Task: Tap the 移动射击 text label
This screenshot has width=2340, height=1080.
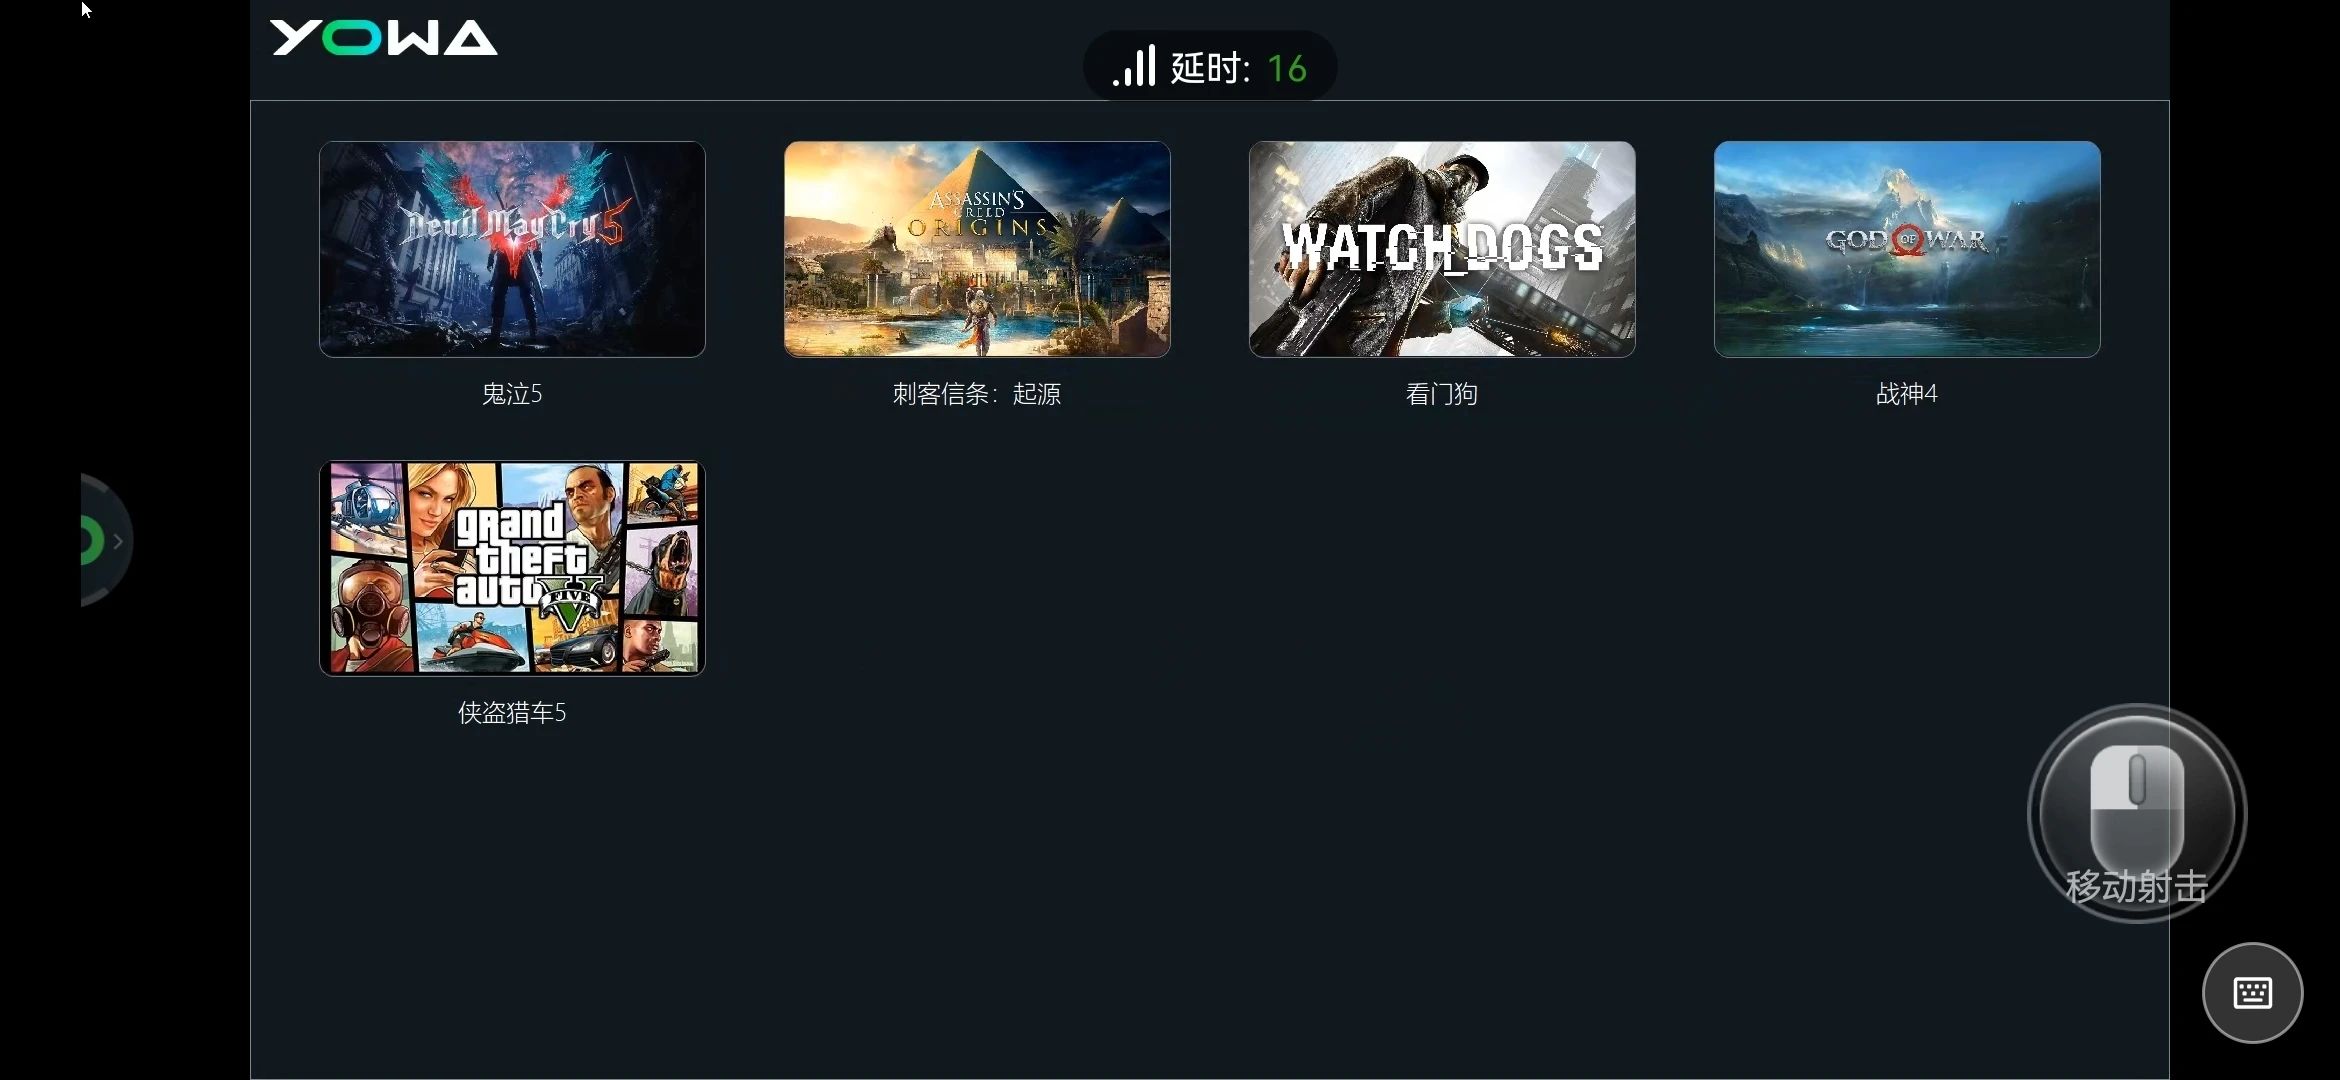Action: point(2137,886)
